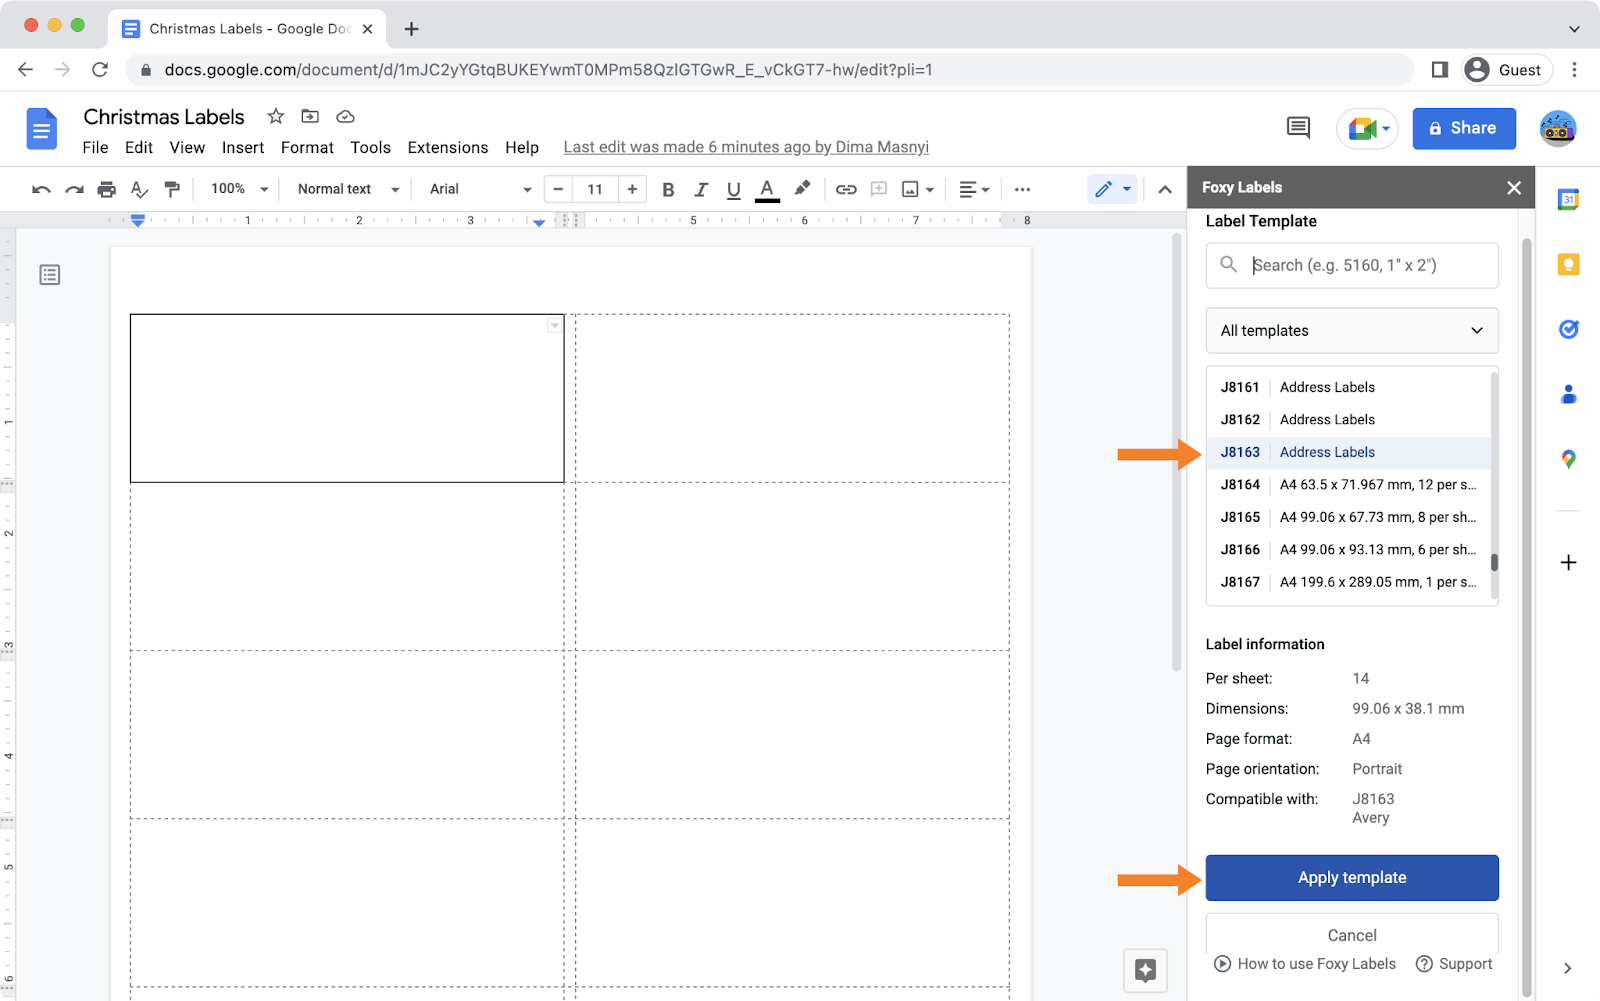Open Google Tasks from the side panel
Image resolution: width=1600 pixels, height=1001 pixels.
click(x=1568, y=329)
